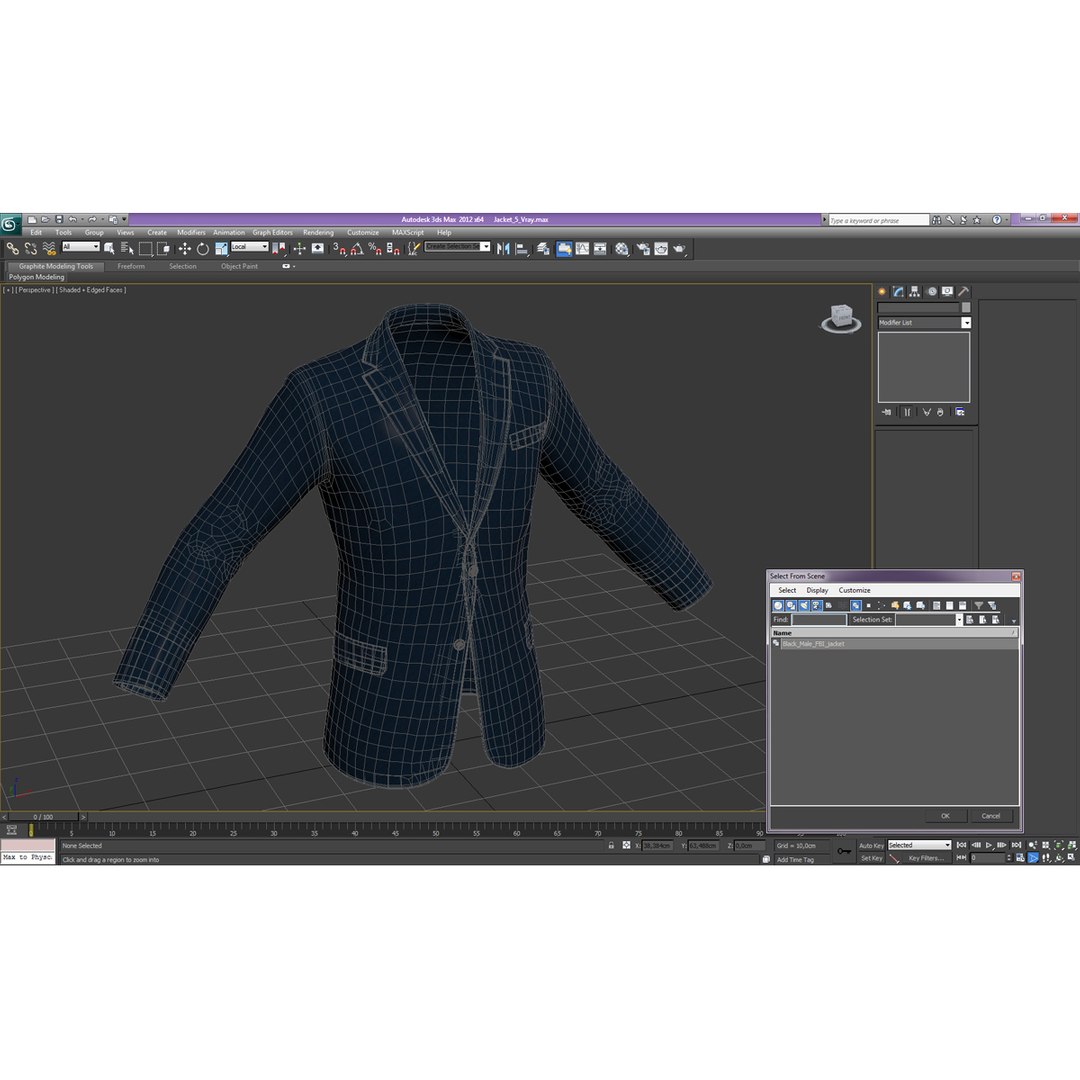1080x1080 pixels.
Task: Open the Material Editor icon
Action: (x=622, y=249)
